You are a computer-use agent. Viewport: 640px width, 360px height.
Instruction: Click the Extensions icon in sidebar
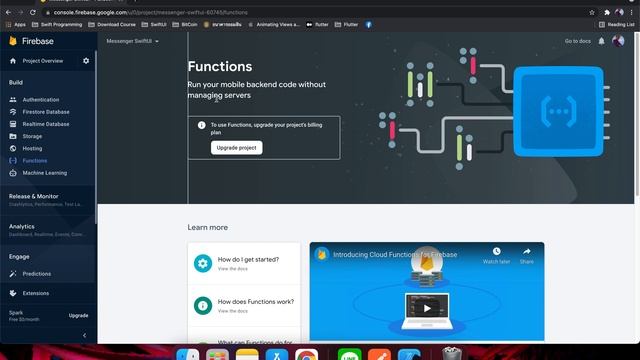click(x=13, y=293)
